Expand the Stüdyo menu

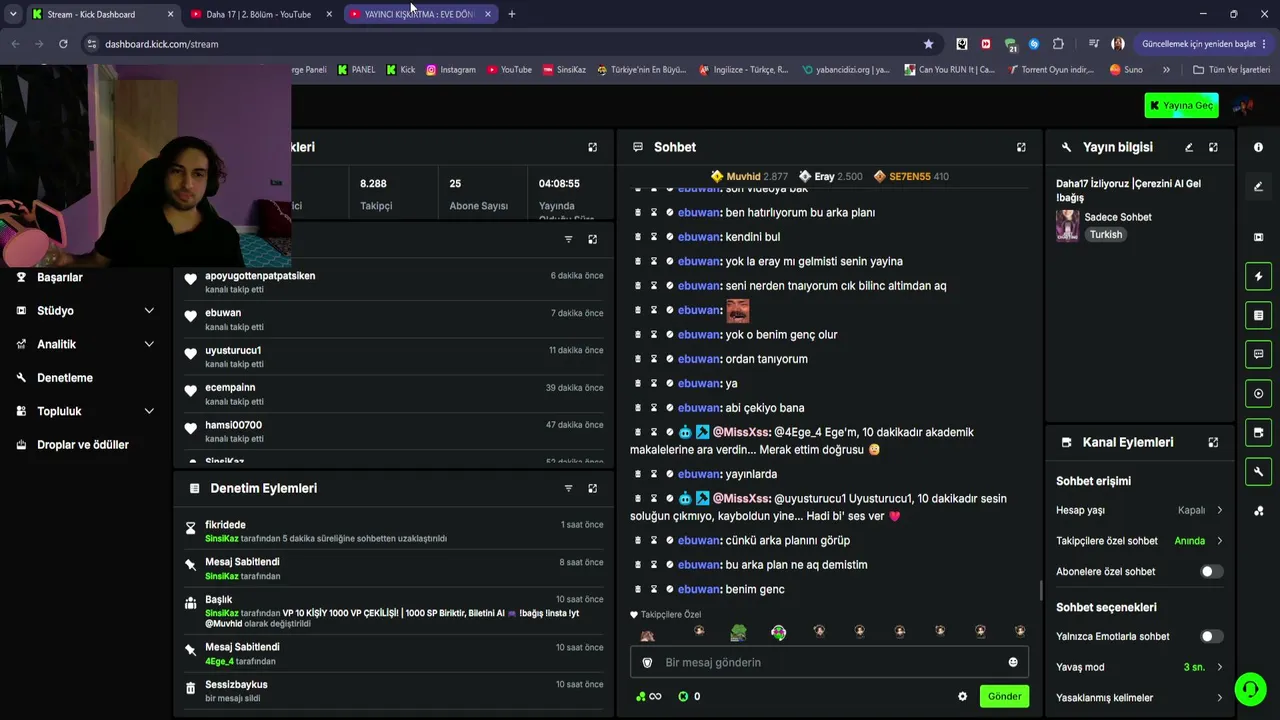coord(86,311)
